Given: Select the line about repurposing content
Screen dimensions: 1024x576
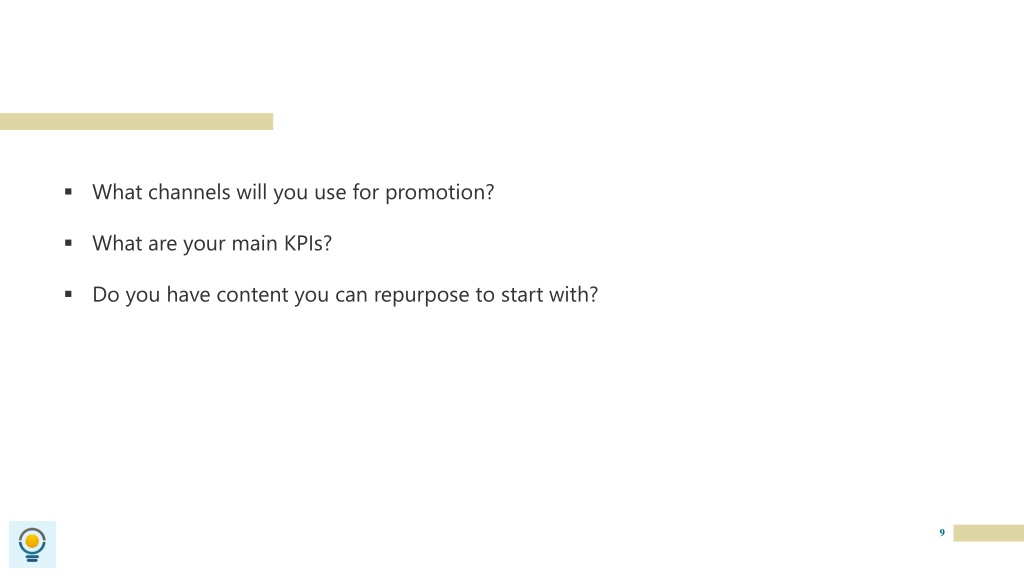Looking at the screenshot, I should 345,295.
